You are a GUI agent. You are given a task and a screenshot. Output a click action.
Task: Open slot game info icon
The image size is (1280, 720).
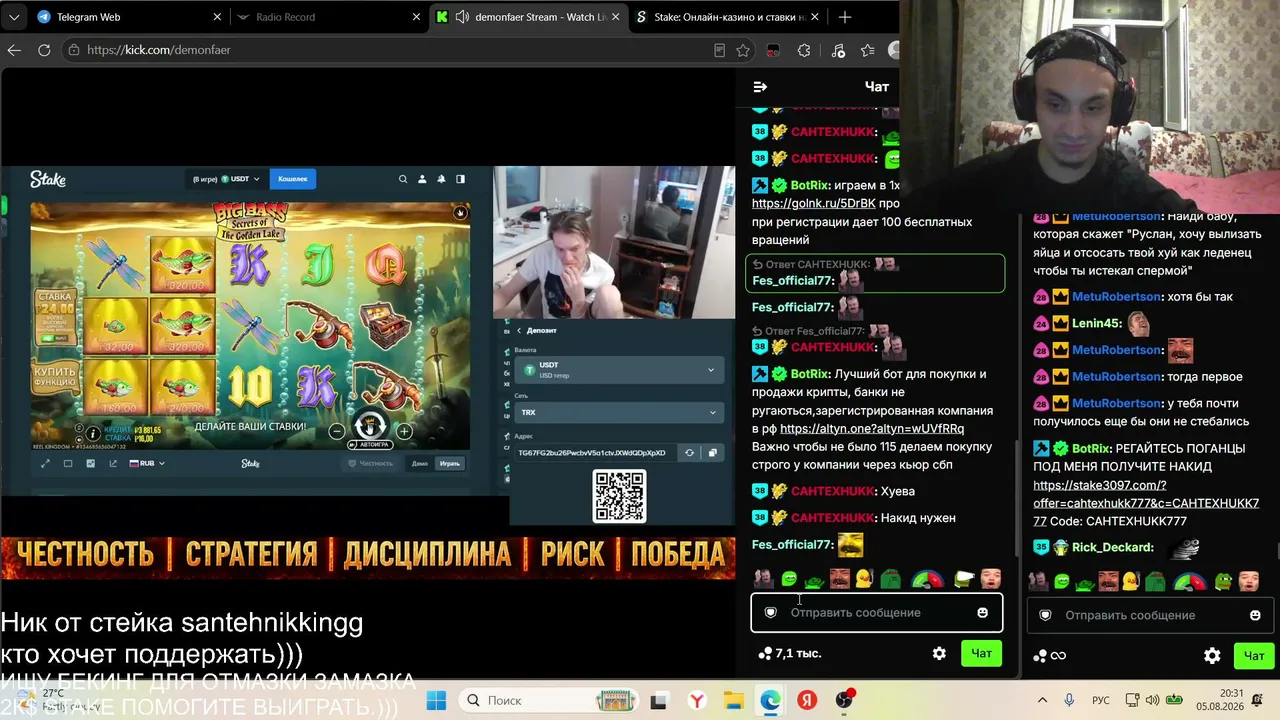pyautogui.click(x=93, y=434)
